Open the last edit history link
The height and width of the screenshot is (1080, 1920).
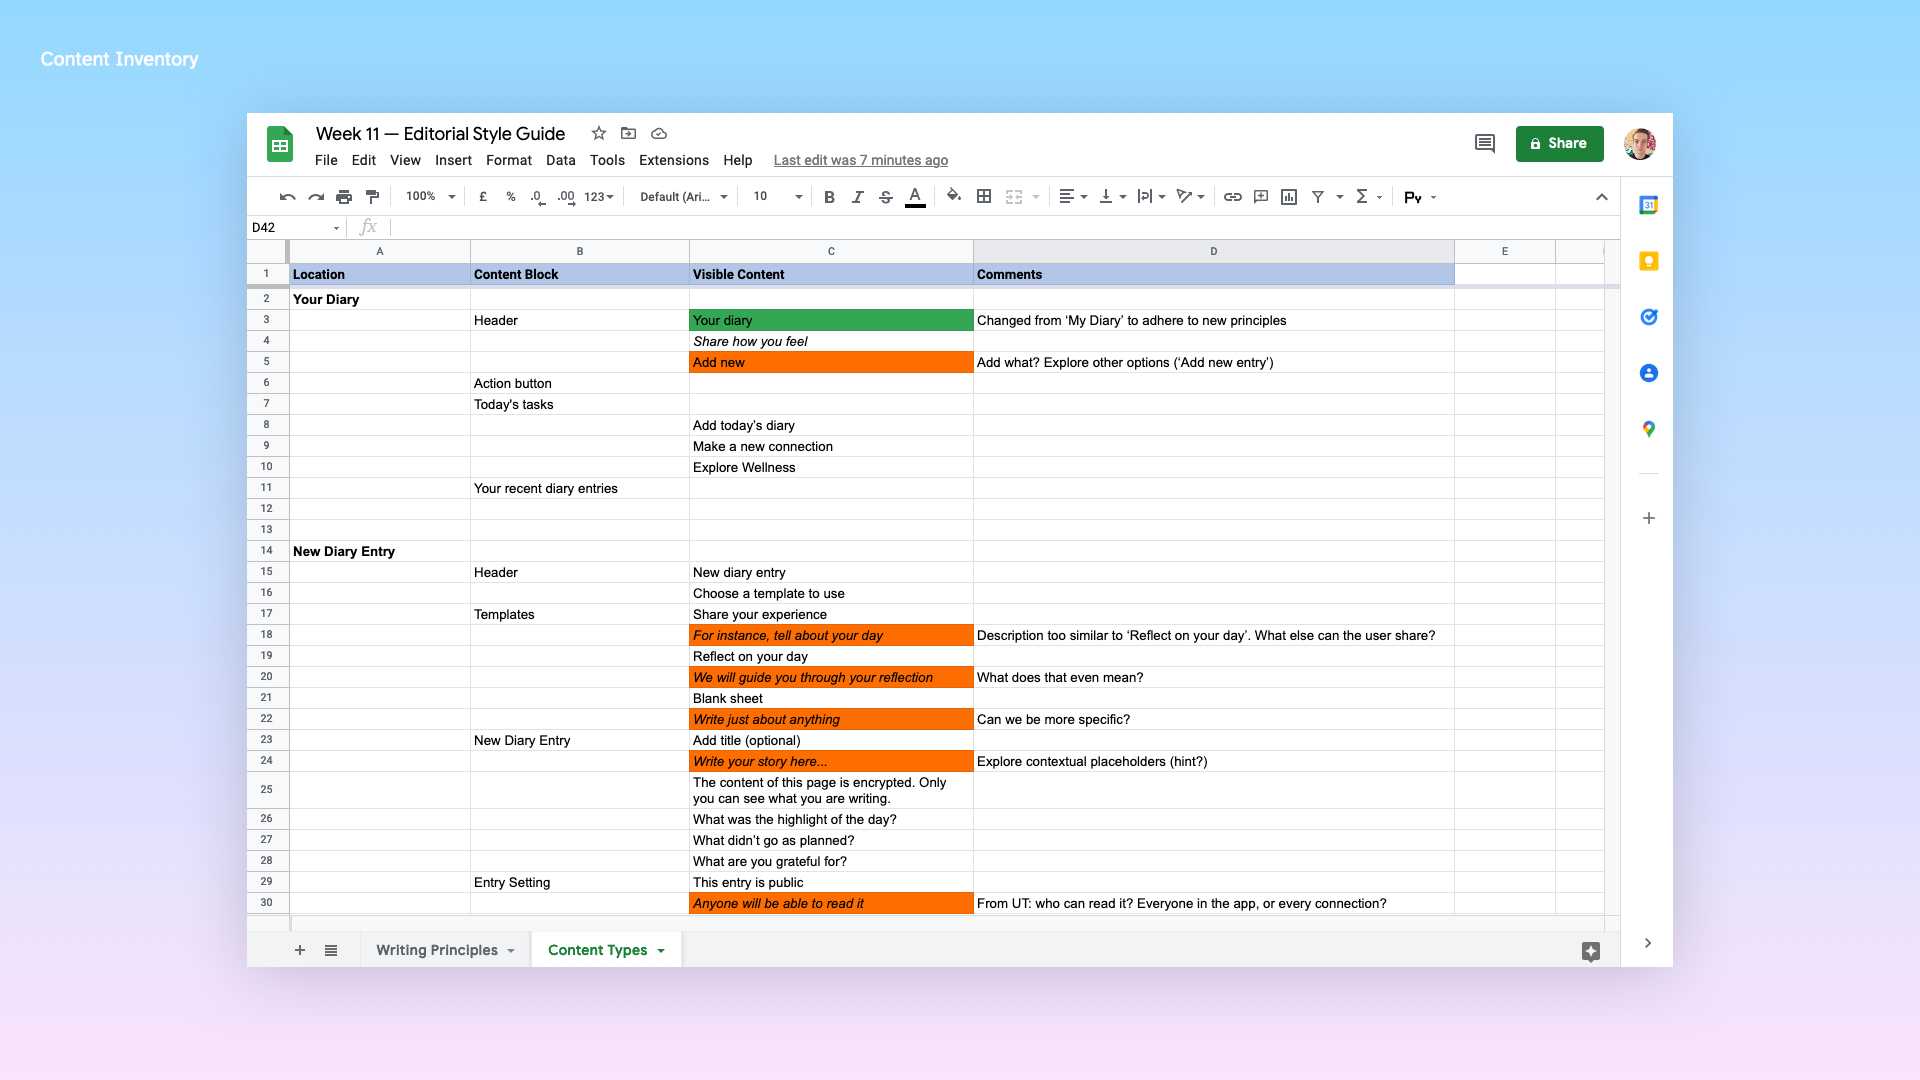(860, 160)
